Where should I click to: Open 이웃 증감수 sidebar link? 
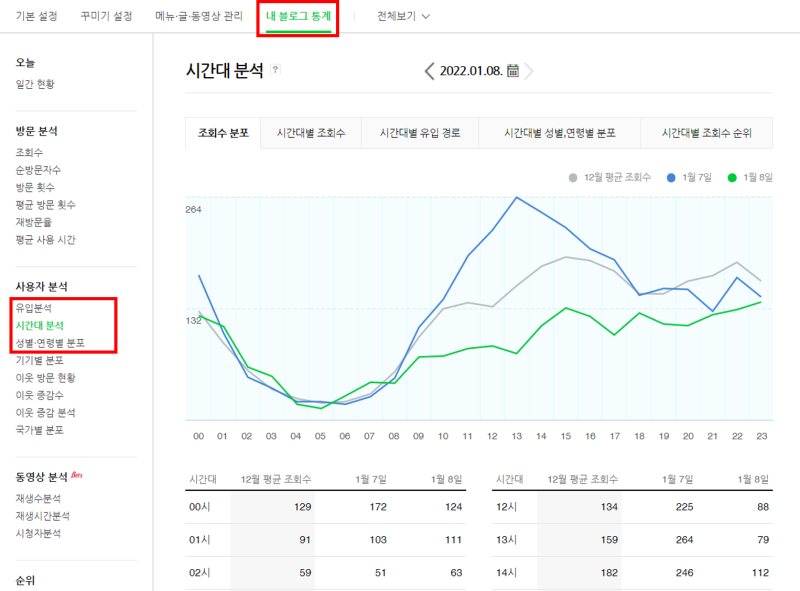click(39, 395)
